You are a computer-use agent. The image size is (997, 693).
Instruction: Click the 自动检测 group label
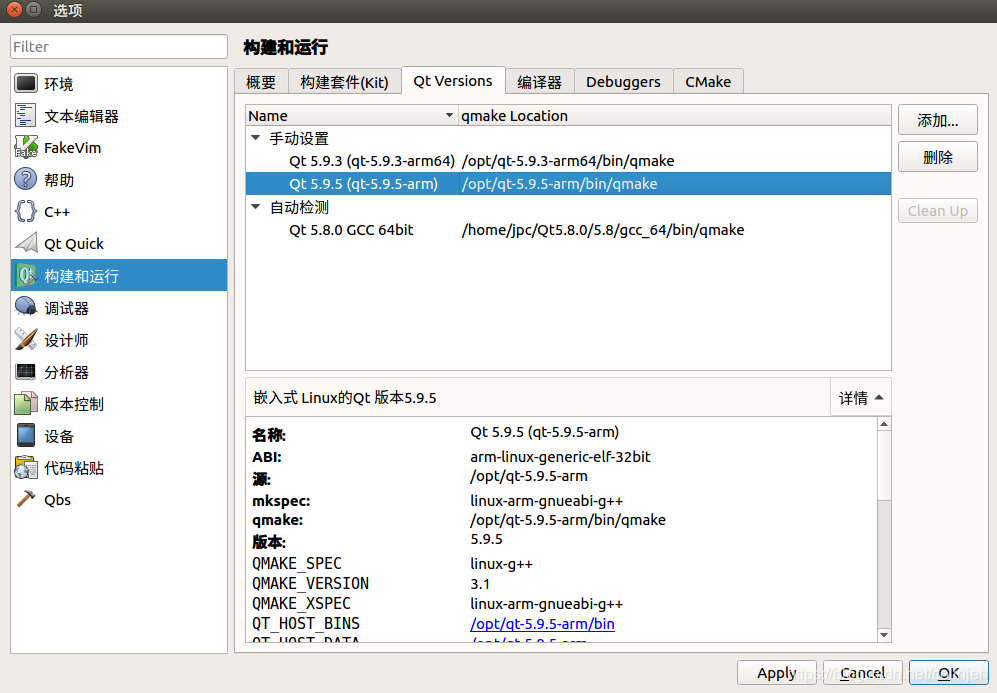[x=299, y=207]
